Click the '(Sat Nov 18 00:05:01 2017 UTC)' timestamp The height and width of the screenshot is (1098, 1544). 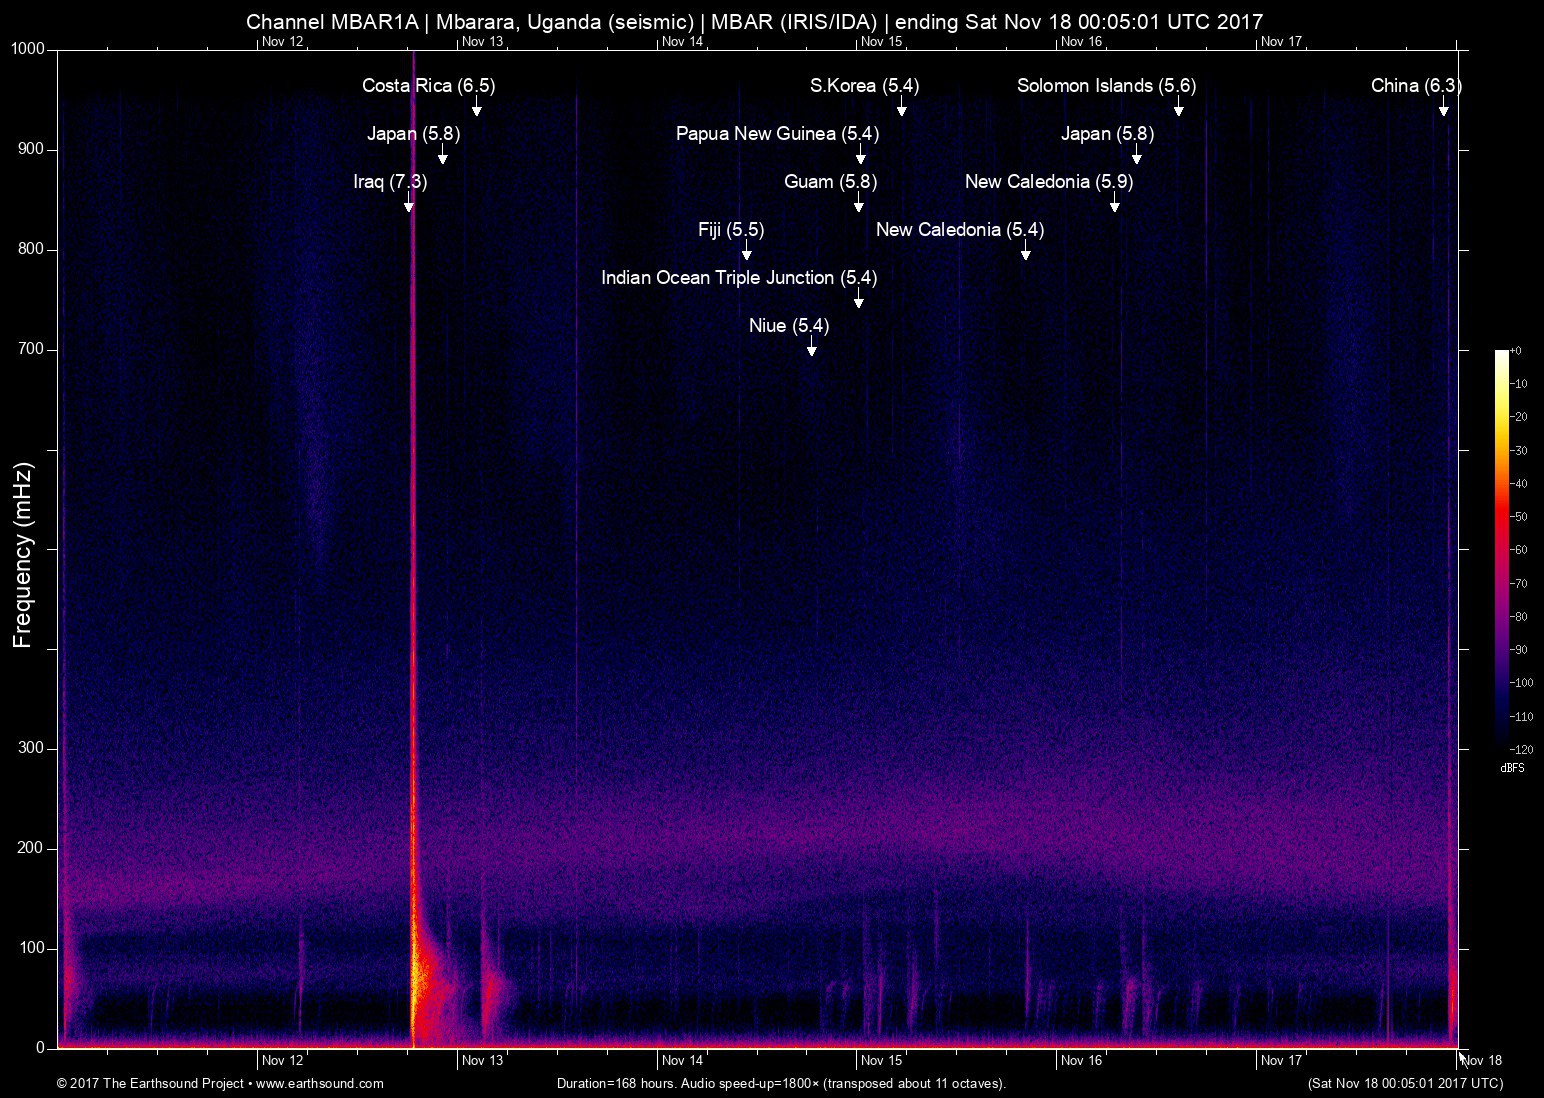[x=1405, y=1083]
